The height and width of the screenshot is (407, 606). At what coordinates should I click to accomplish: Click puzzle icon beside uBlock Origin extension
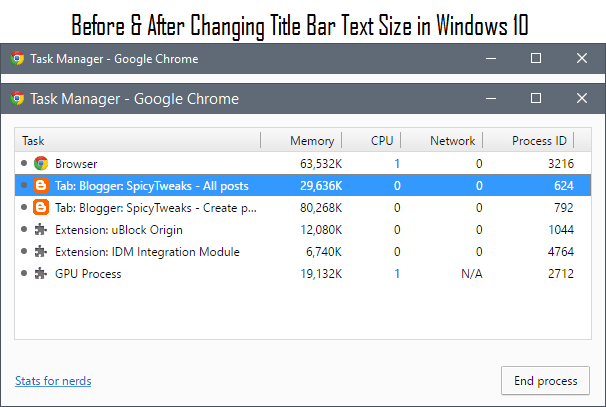(x=41, y=230)
